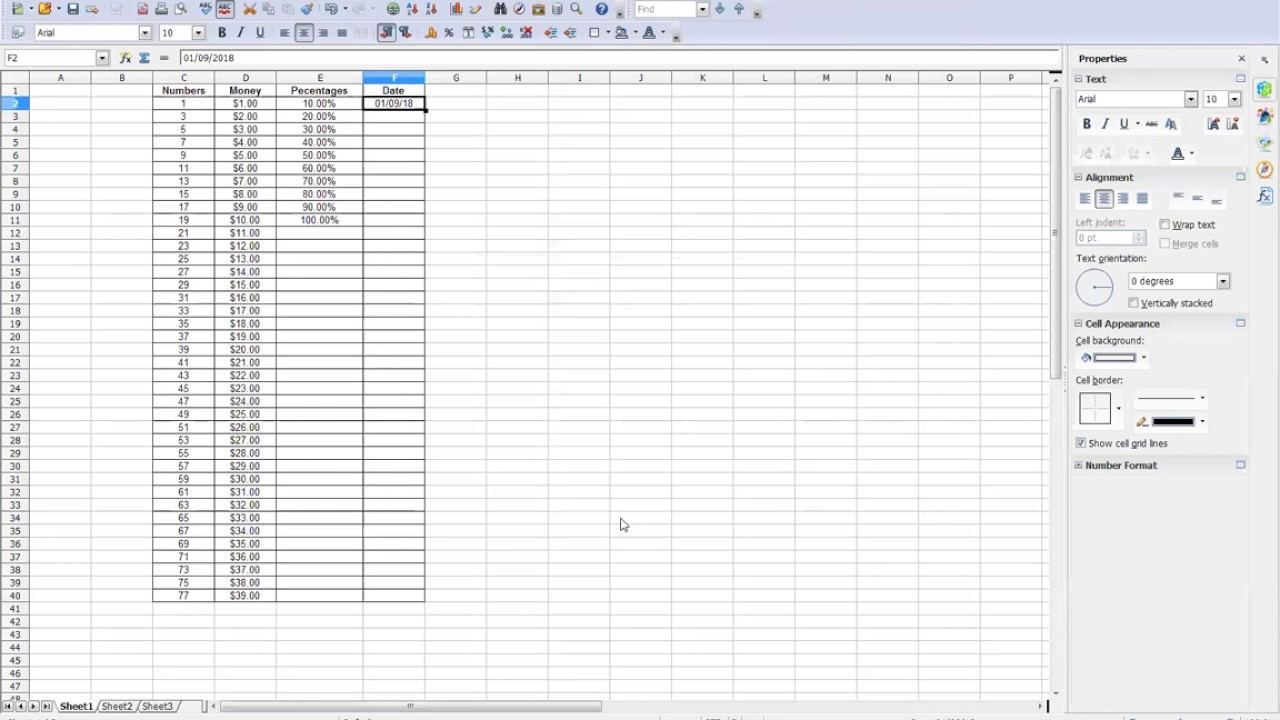Click the zoom magnifier toolbar icon

coord(576,9)
